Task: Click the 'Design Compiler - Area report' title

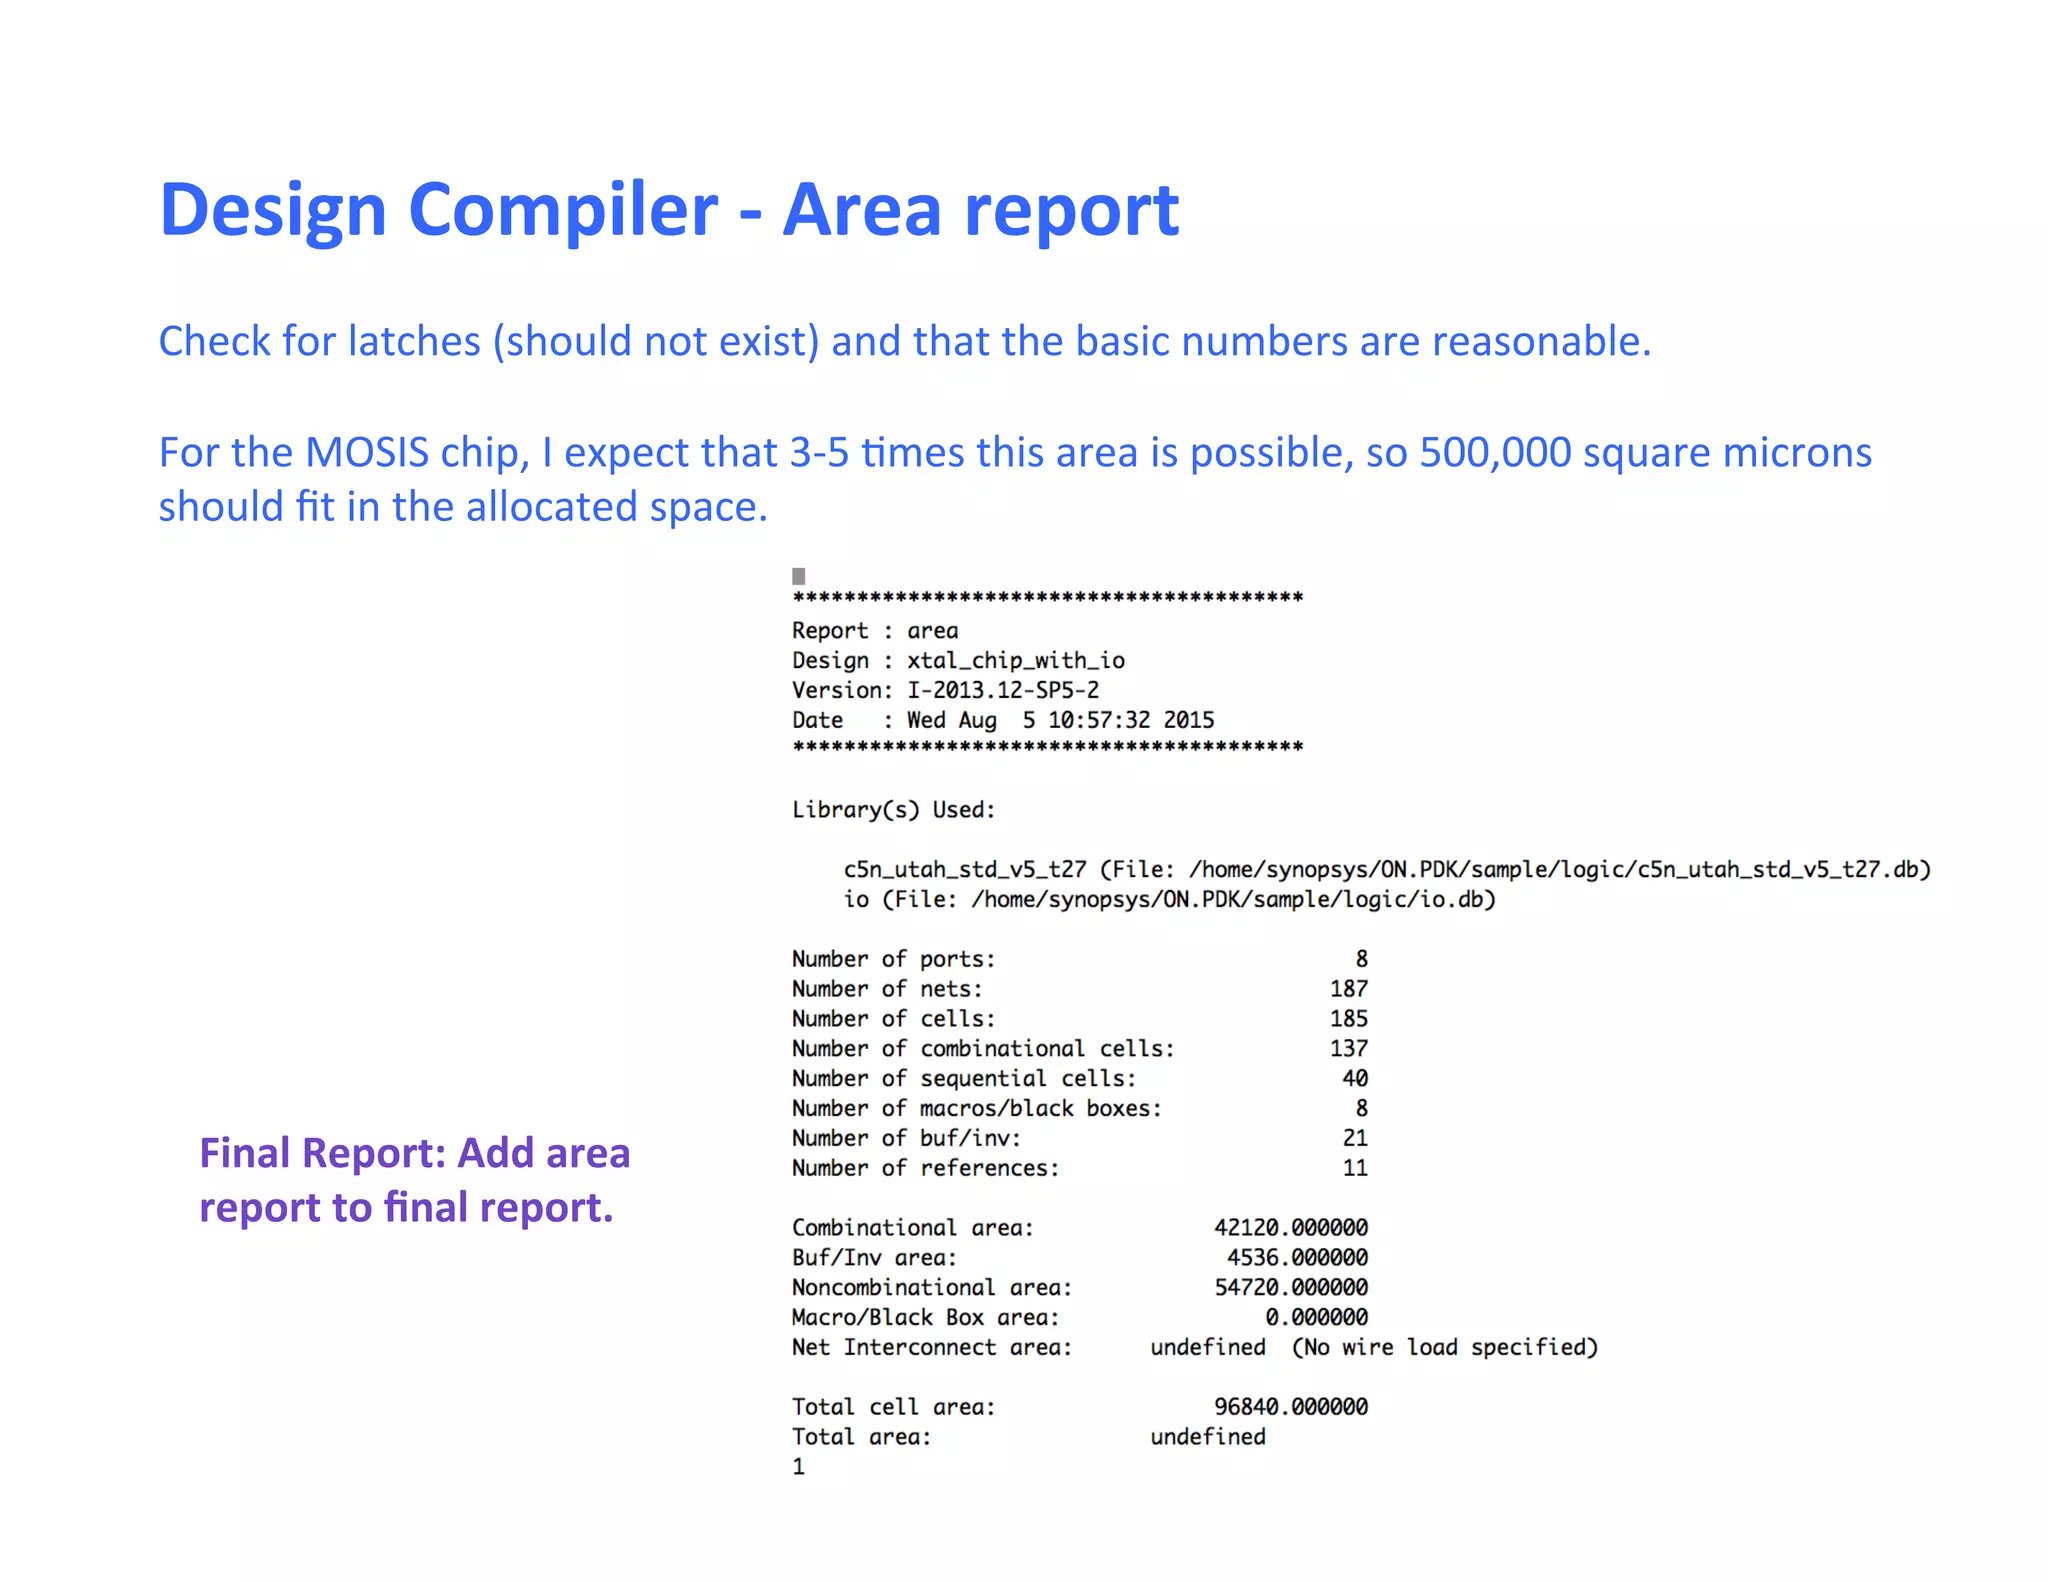Action: point(668,210)
